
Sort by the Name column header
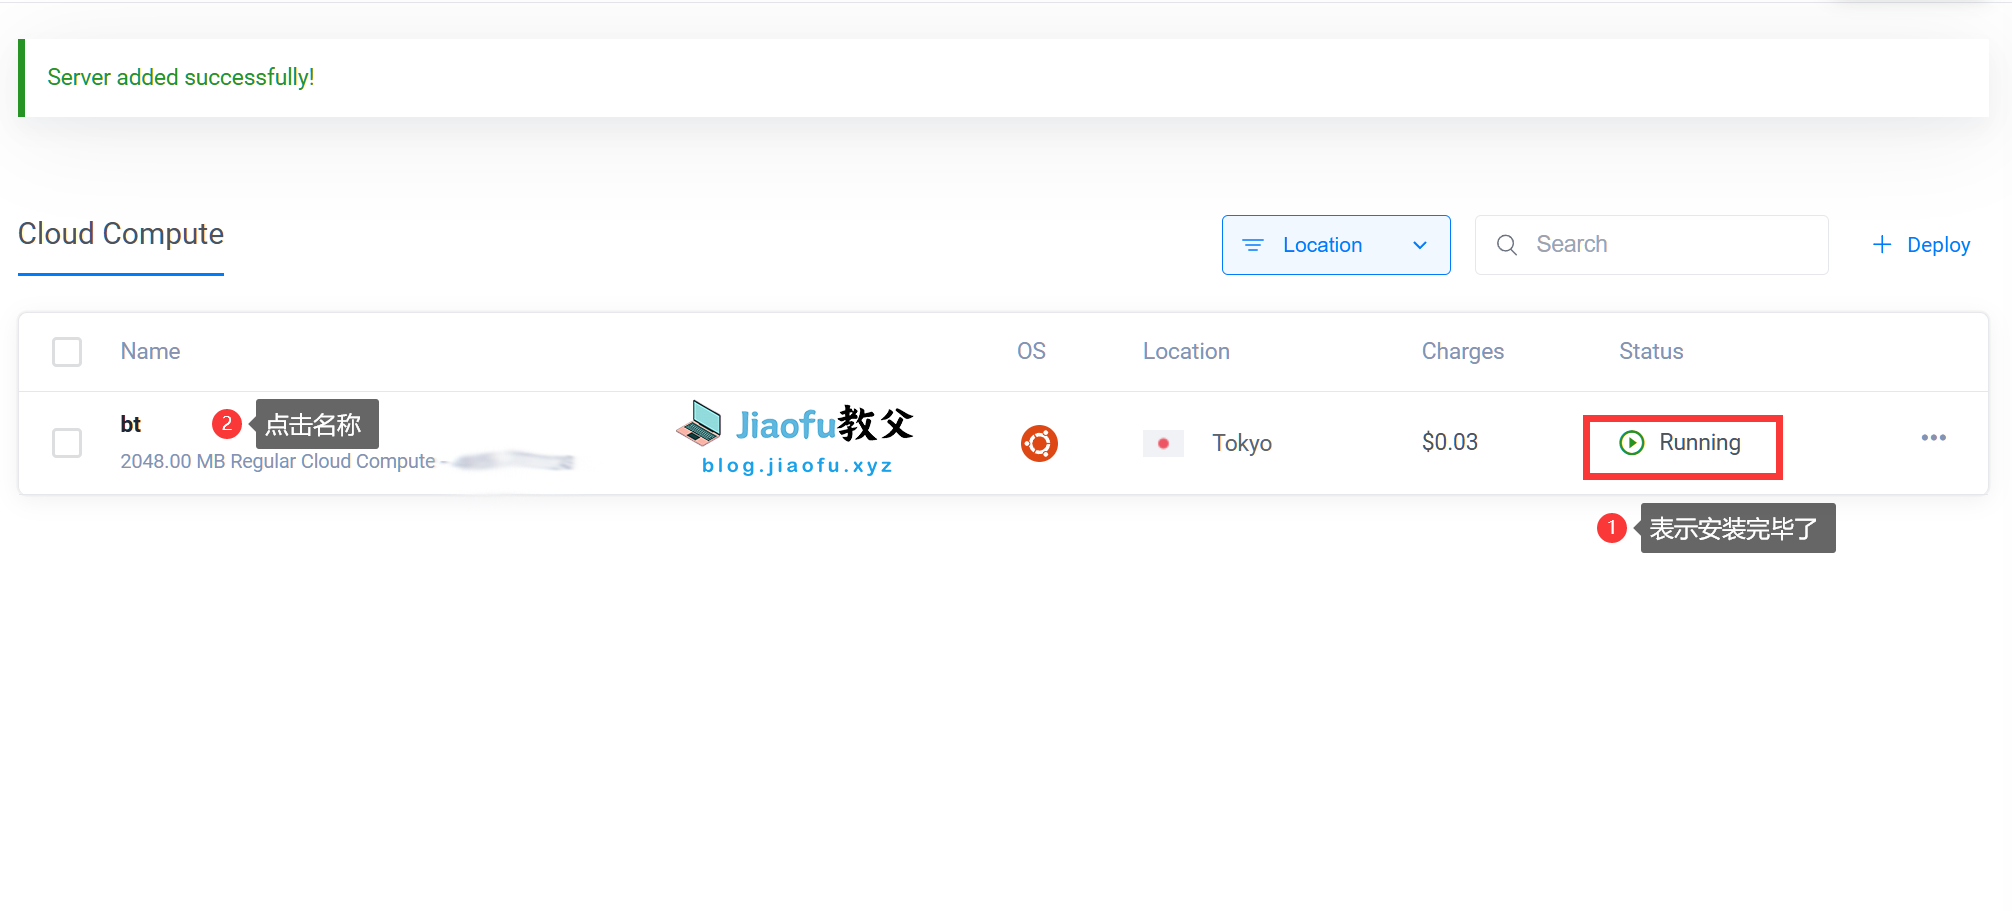click(x=150, y=351)
